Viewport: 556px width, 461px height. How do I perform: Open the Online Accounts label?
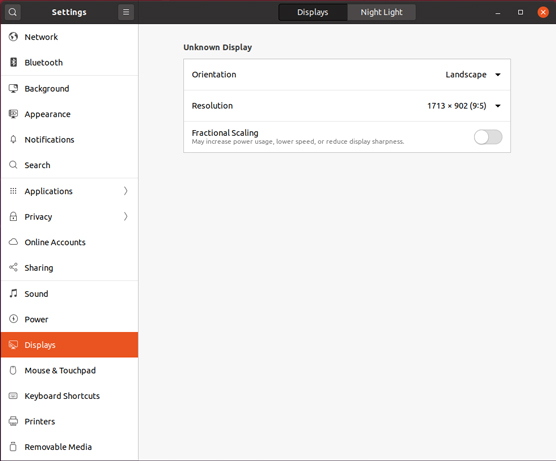55,242
